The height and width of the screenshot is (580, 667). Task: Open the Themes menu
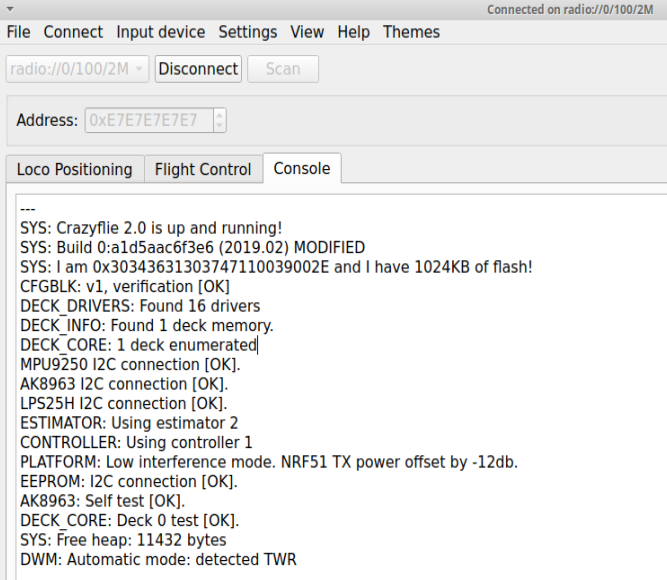411,32
